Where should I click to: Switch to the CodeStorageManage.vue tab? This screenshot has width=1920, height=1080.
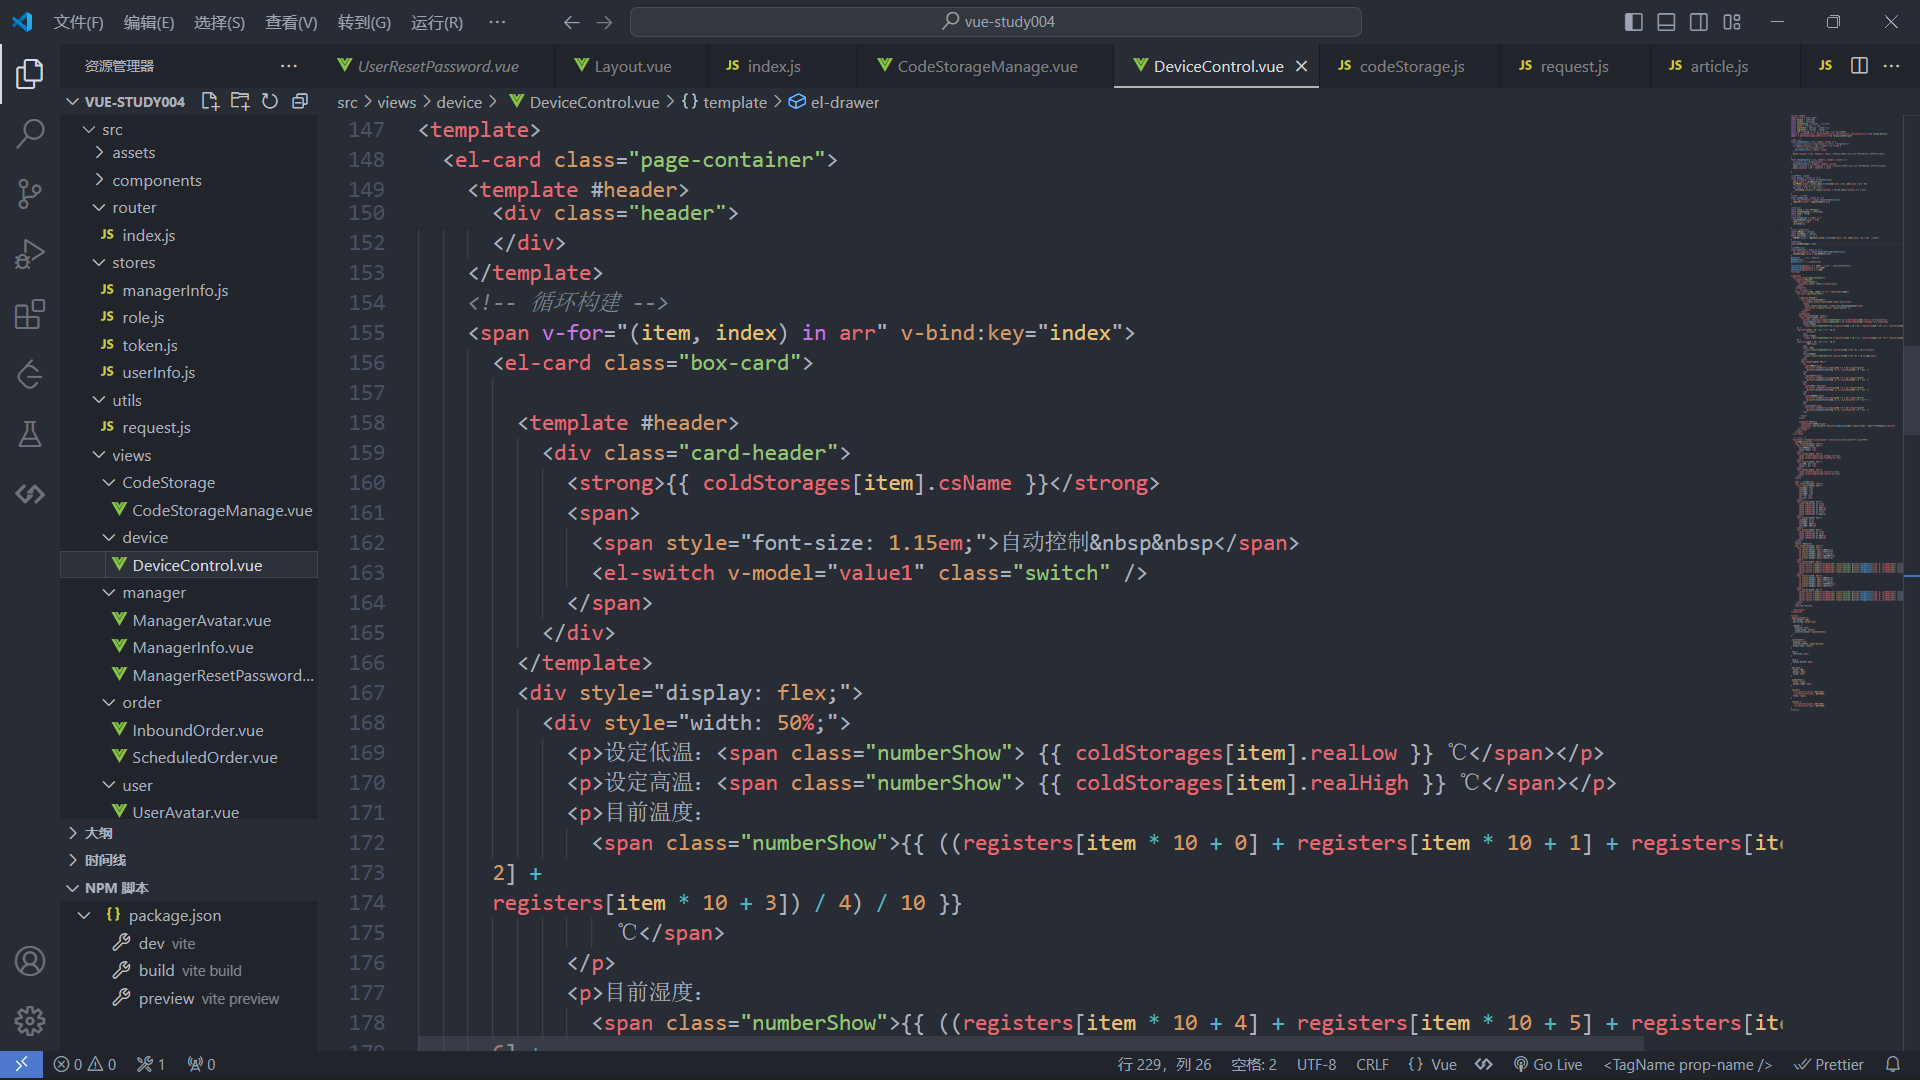986,66
